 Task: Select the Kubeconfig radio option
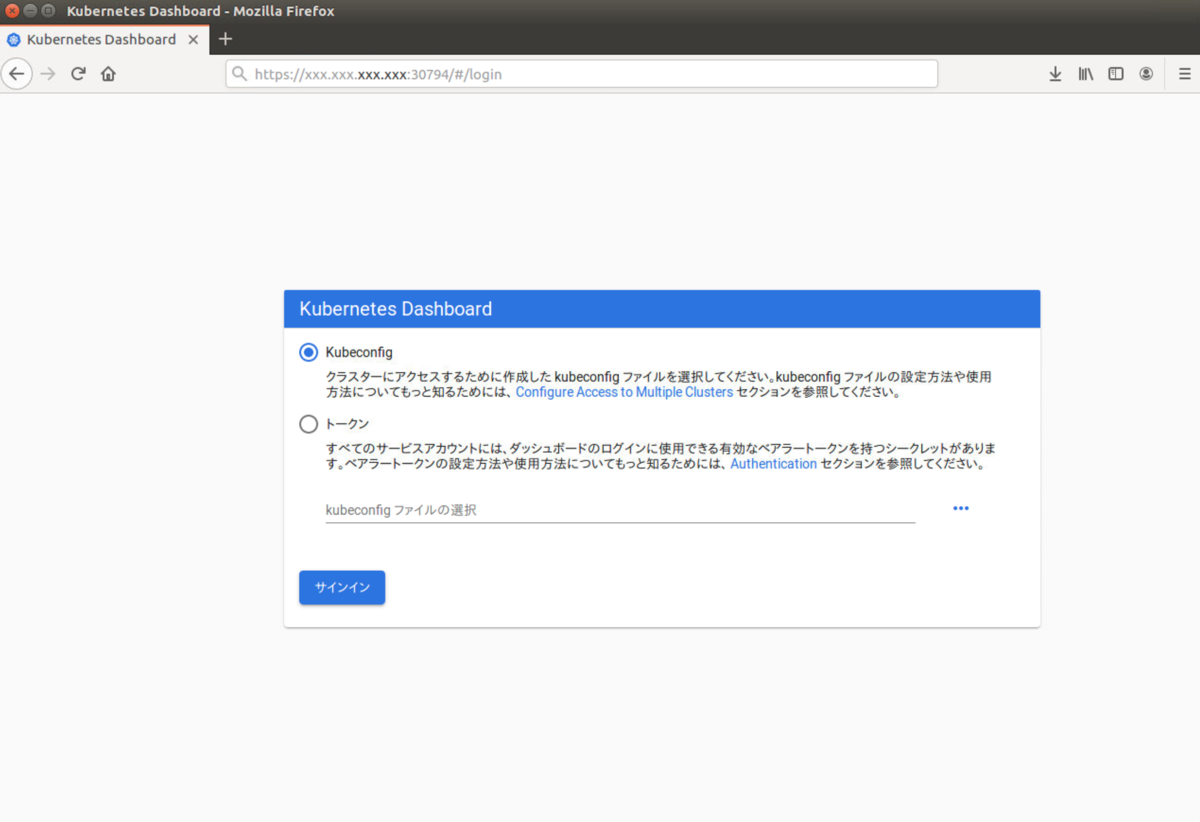point(309,352)
